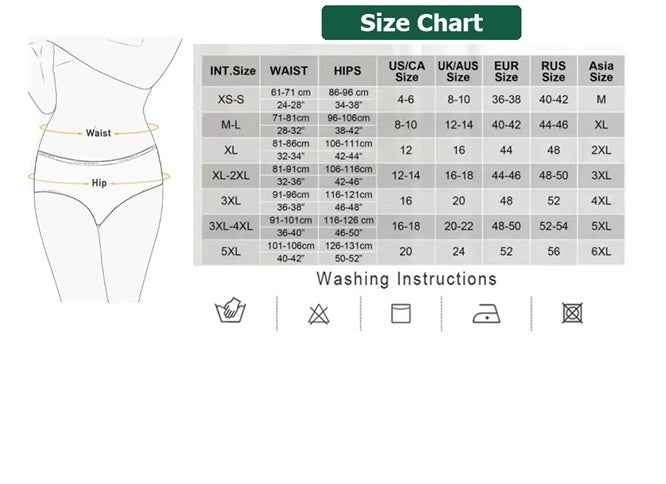Screen dimensions: 666x484
Task: Click the 71-81cm waist cell
Action: click(291, 118)
